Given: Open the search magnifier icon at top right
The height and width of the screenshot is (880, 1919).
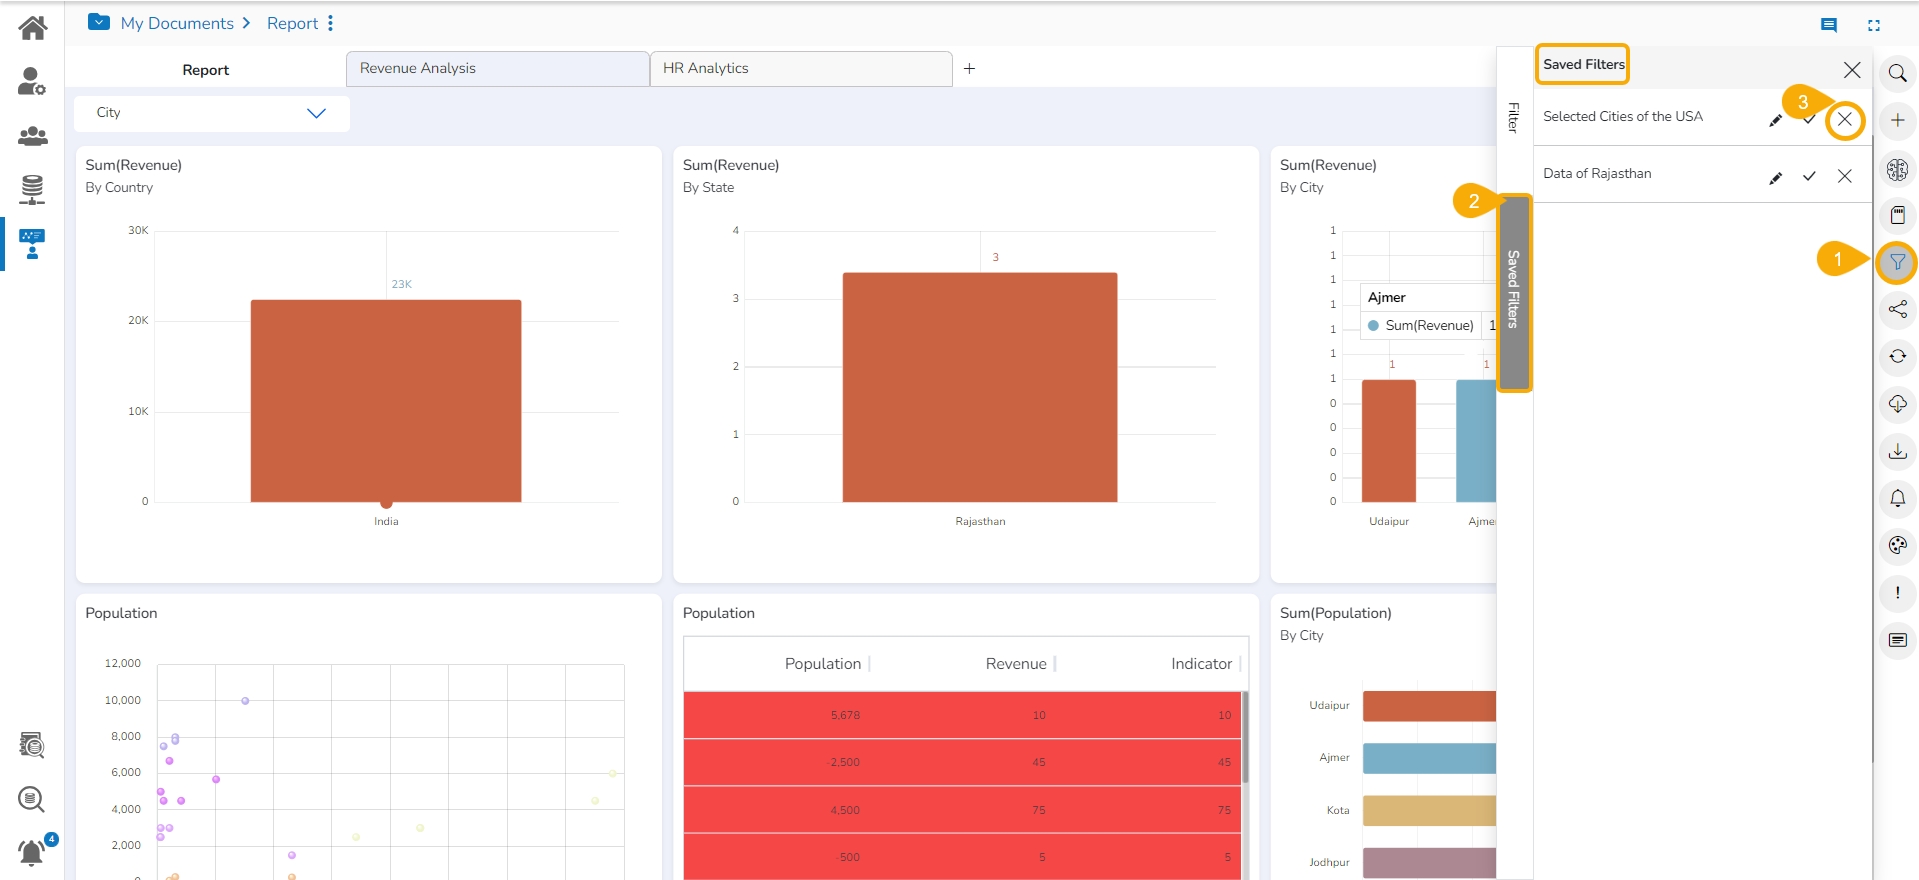Looking at the screenshot, I should pos(1897,73).
